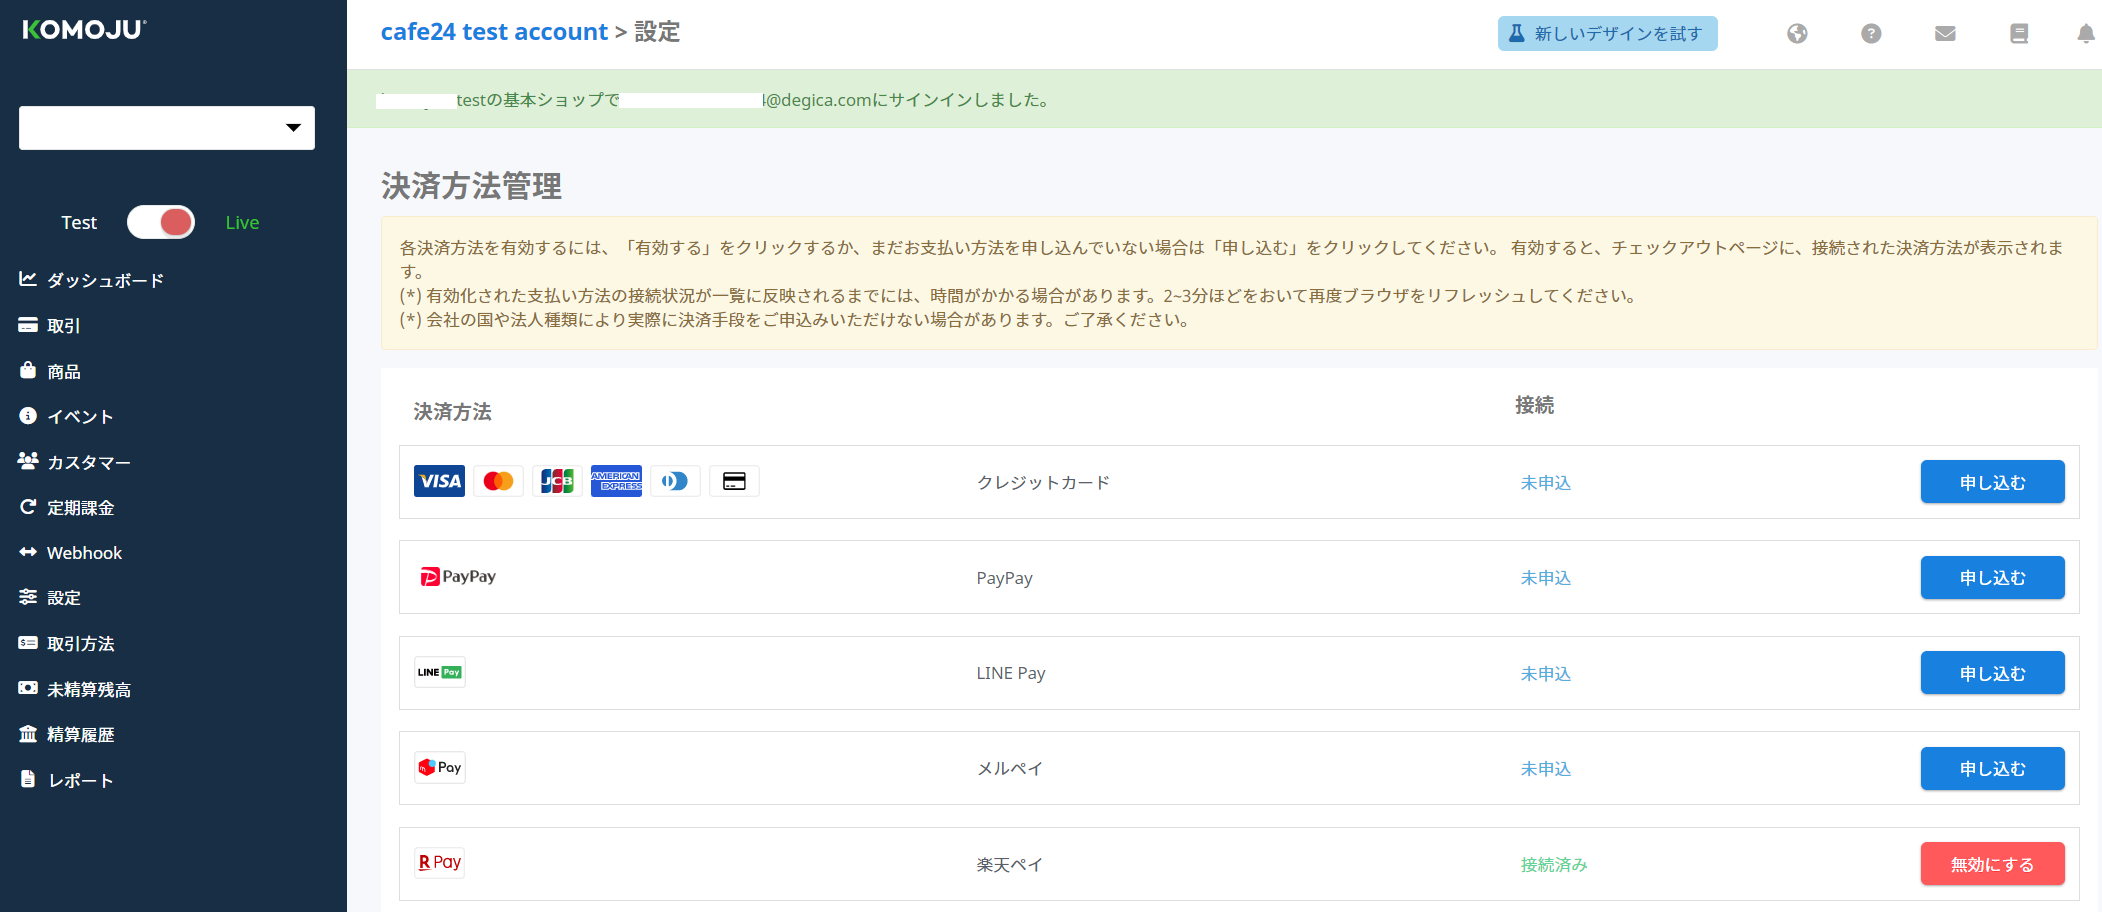Open documentation book icon in header
This screenshot has height=912, width=2102.
click(2019, 34)
